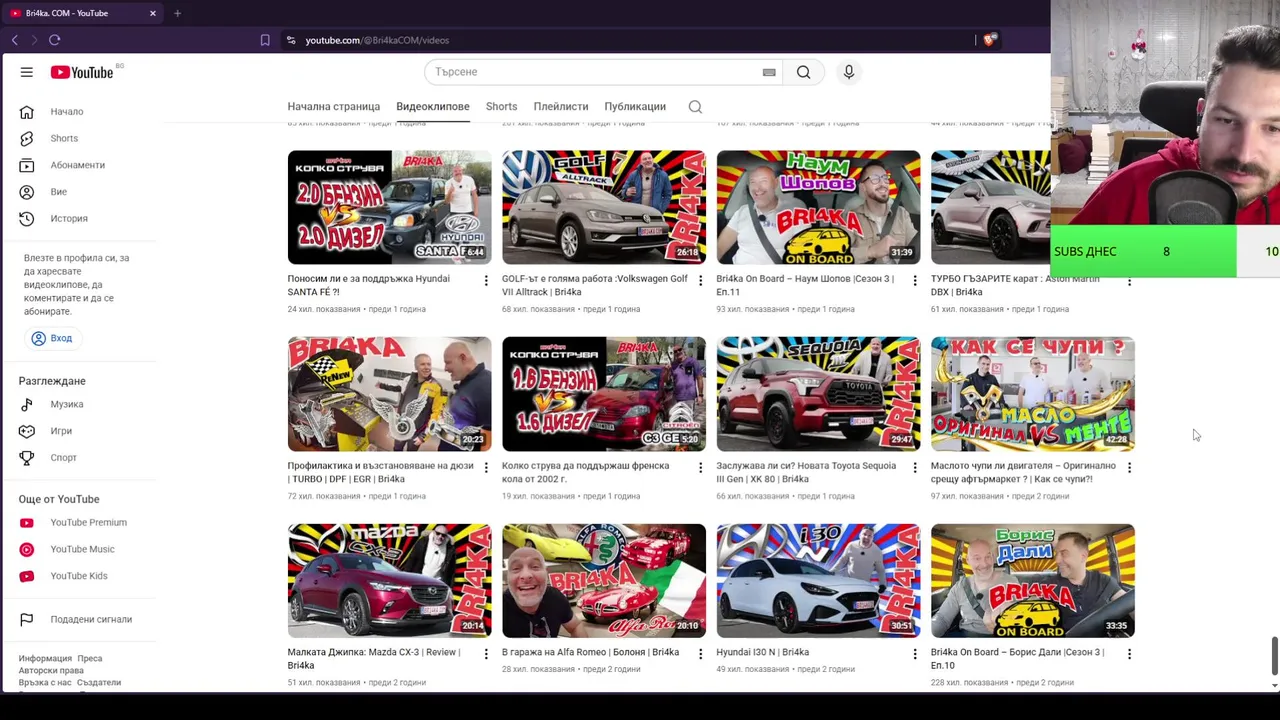1280x720 pixels.
Task: Play the 1.6 Бензин vs Дизел thumbnail
Action: [604, 394]
